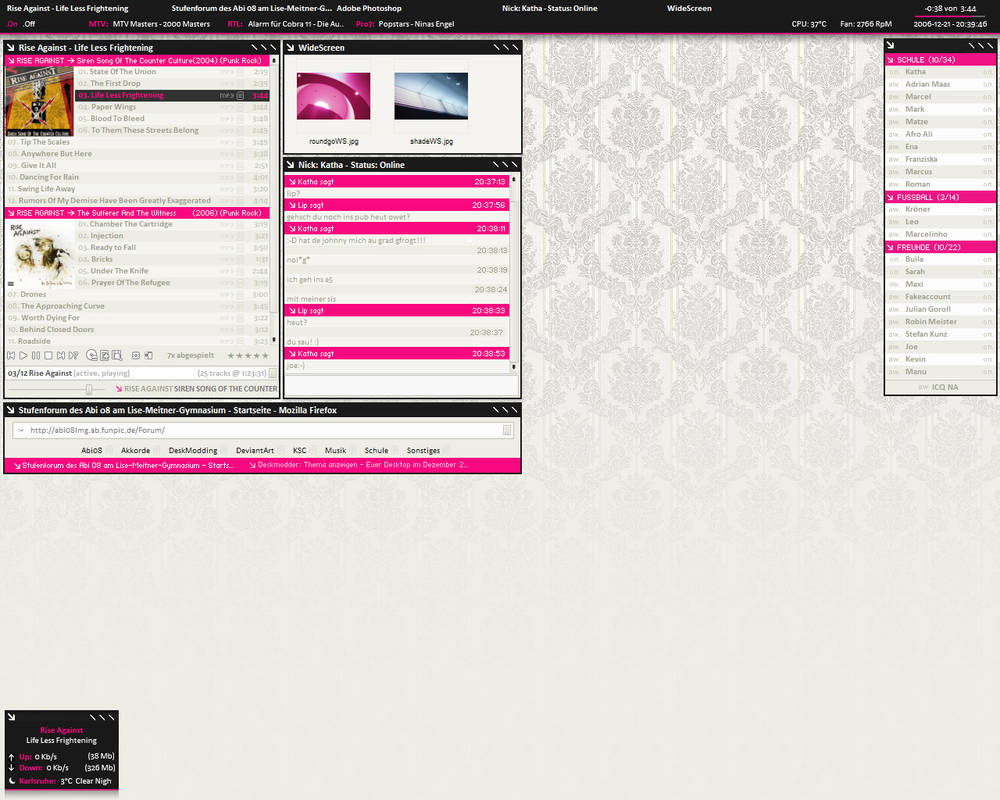Switch to Off in the top bar
Screen dimensions: 1000x800
[29, 24]
